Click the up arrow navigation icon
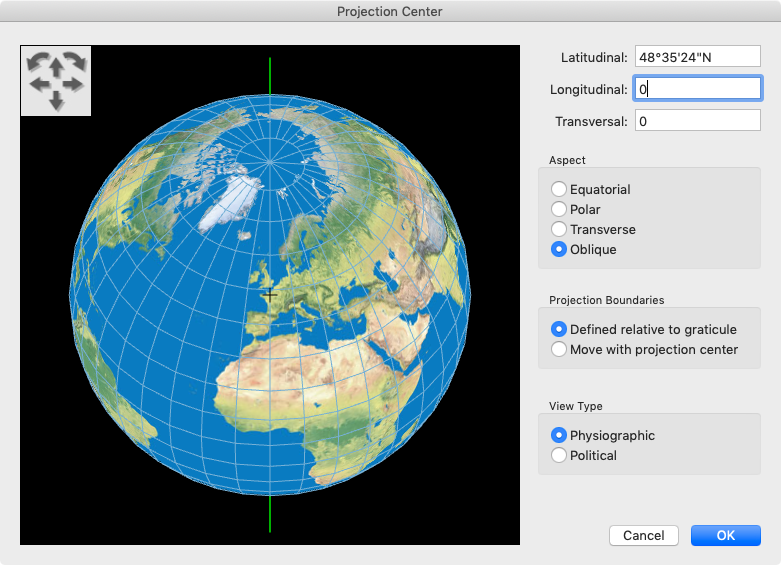Image resolution: width=781 pixels, height=565 pixels. tap(56, 67)
